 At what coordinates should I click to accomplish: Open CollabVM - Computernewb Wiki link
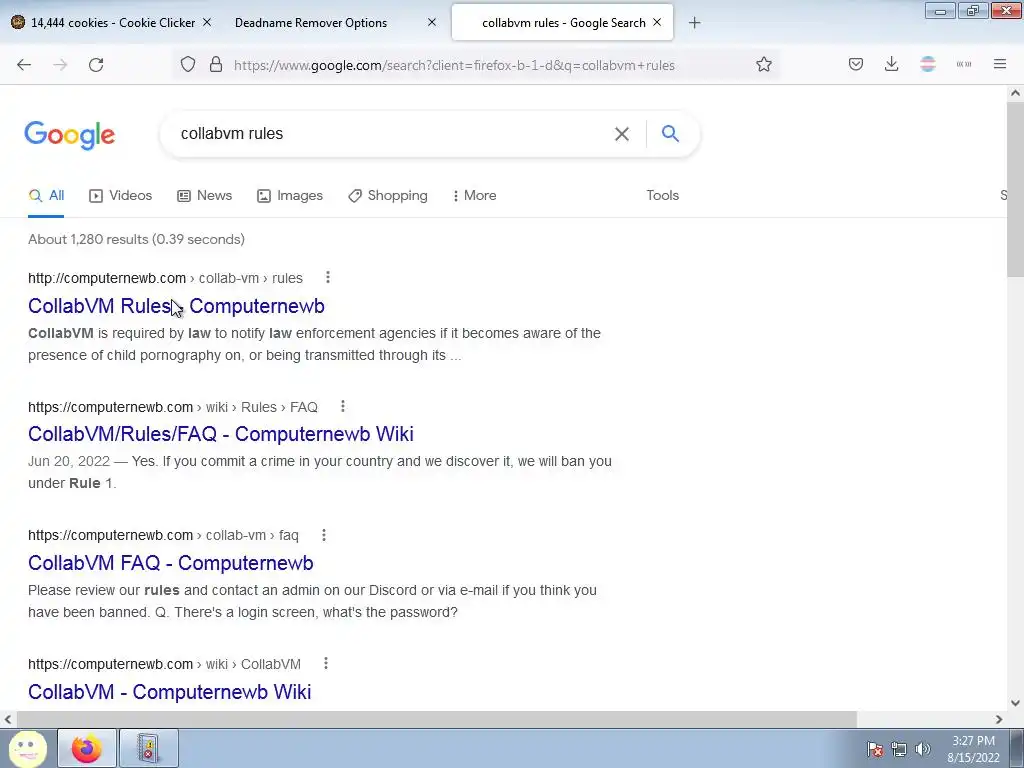[x=170, y=692]
